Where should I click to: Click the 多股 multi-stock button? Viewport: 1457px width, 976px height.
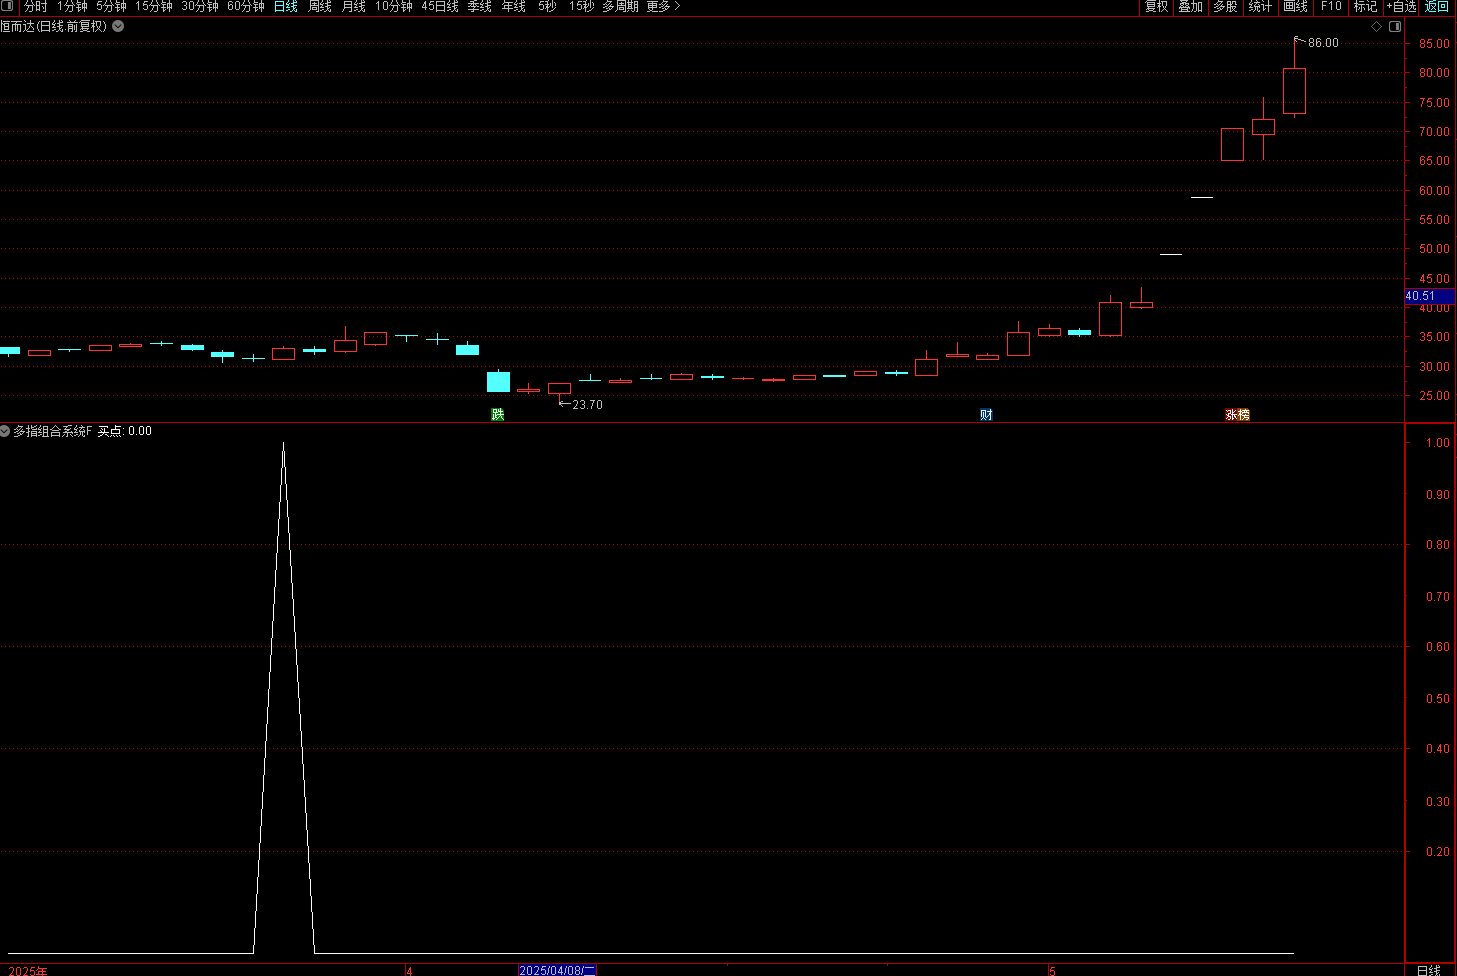(x=1225, y=6)
